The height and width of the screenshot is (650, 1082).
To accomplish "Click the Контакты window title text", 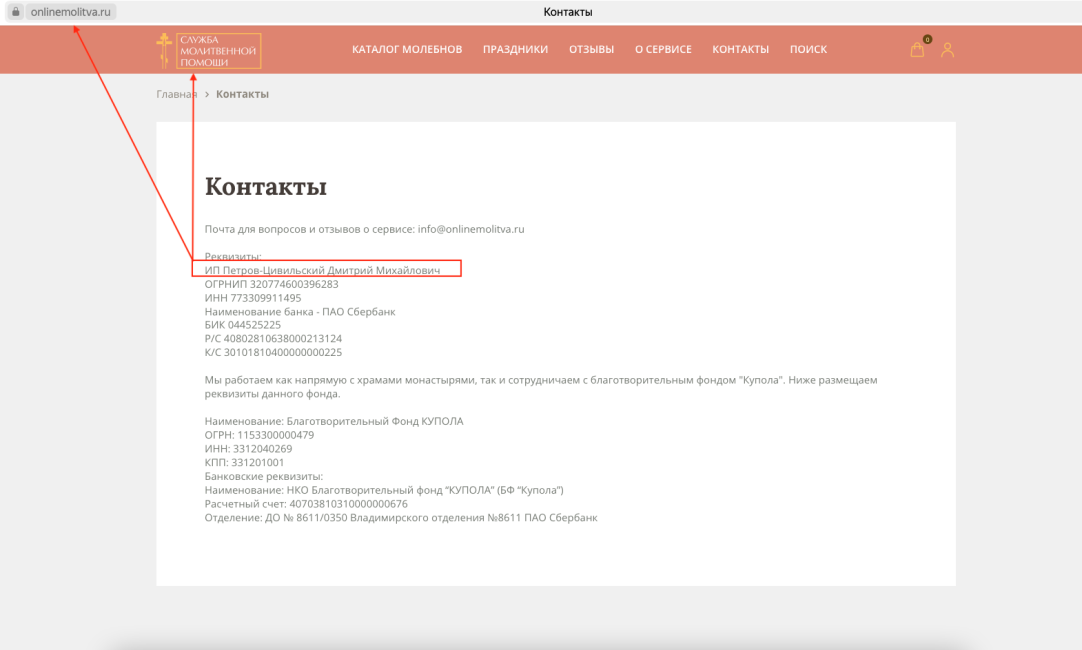I will coord(568,12).
